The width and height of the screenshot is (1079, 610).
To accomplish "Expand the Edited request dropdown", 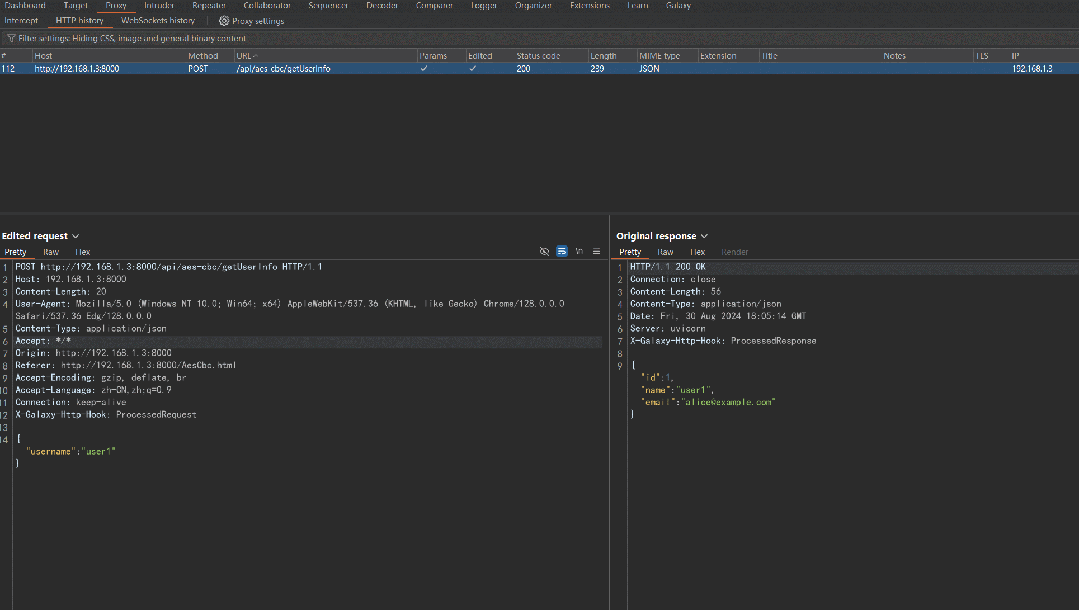I will 76,236.
